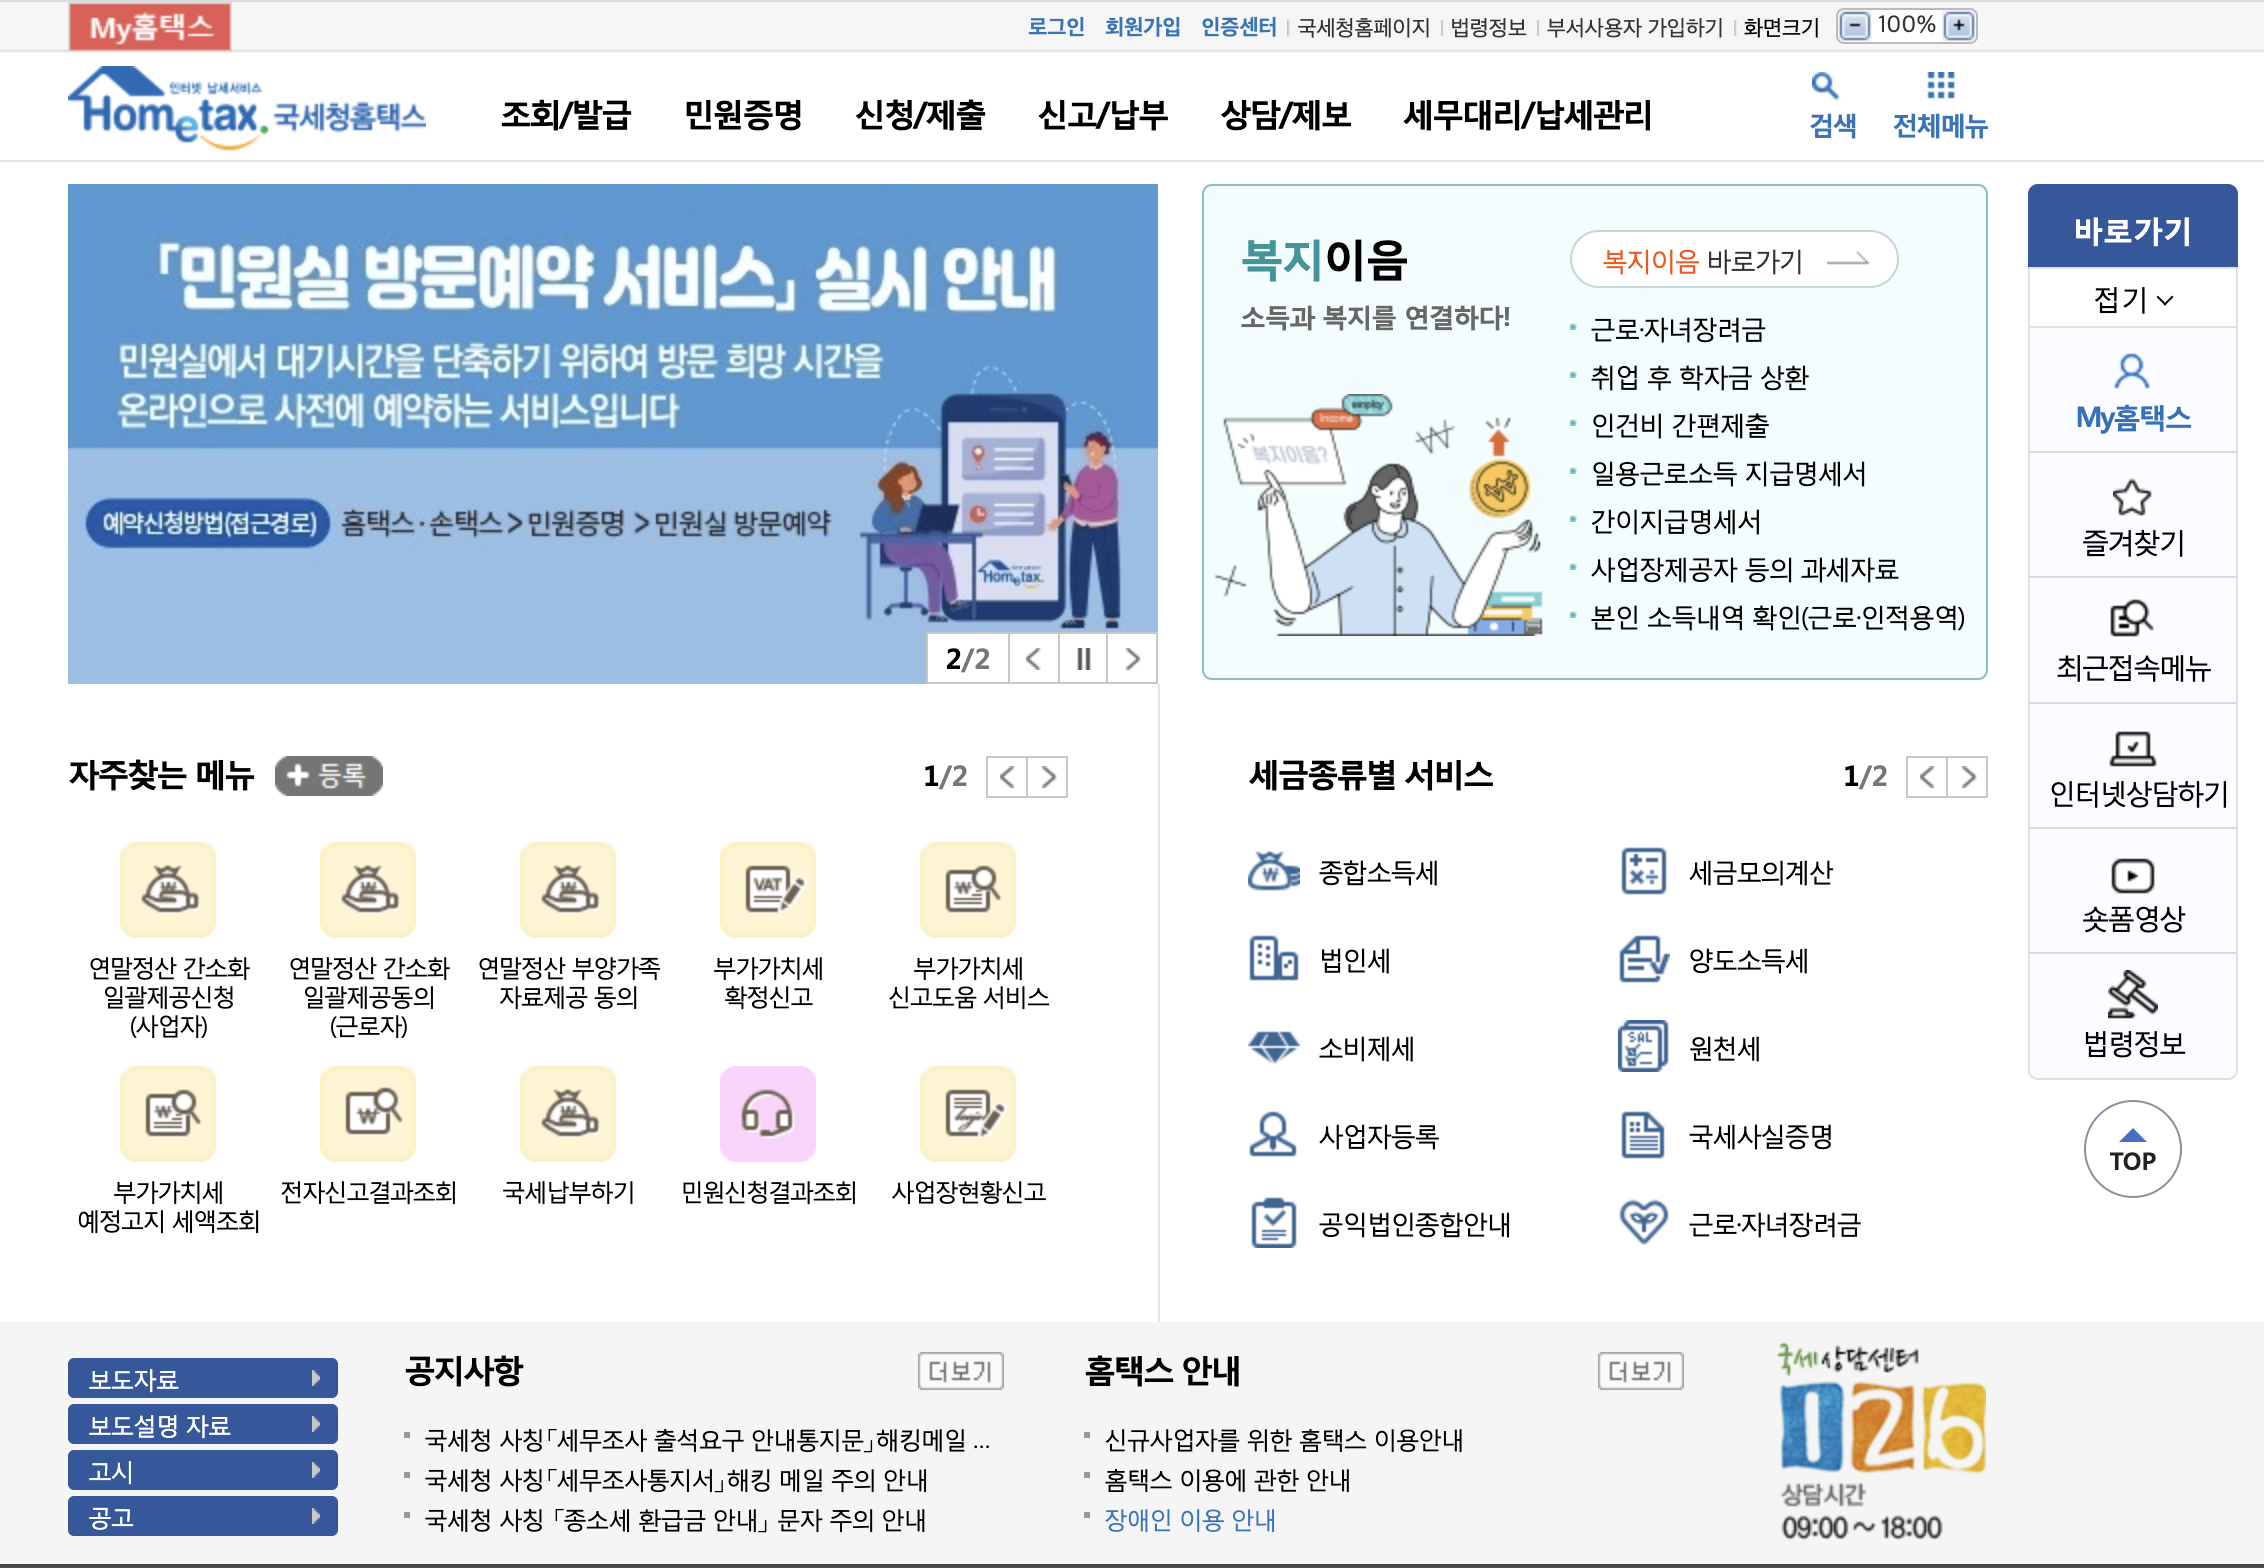Click the 종합소득세 service icon

tap(1273, 872)
